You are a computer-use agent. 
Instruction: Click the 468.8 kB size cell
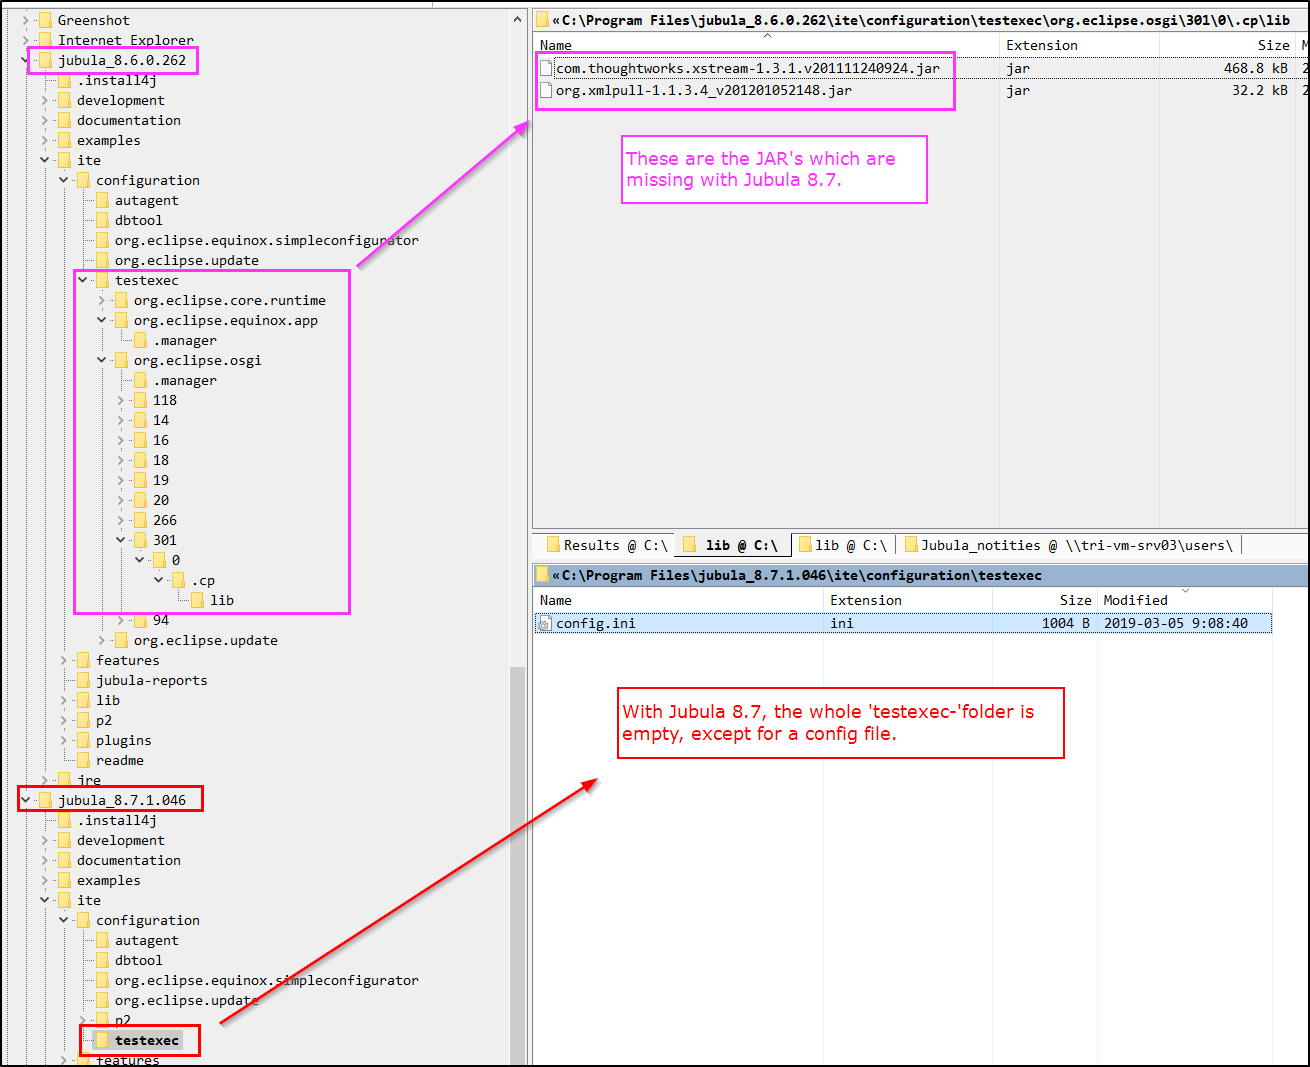[x=1256, y=68]
